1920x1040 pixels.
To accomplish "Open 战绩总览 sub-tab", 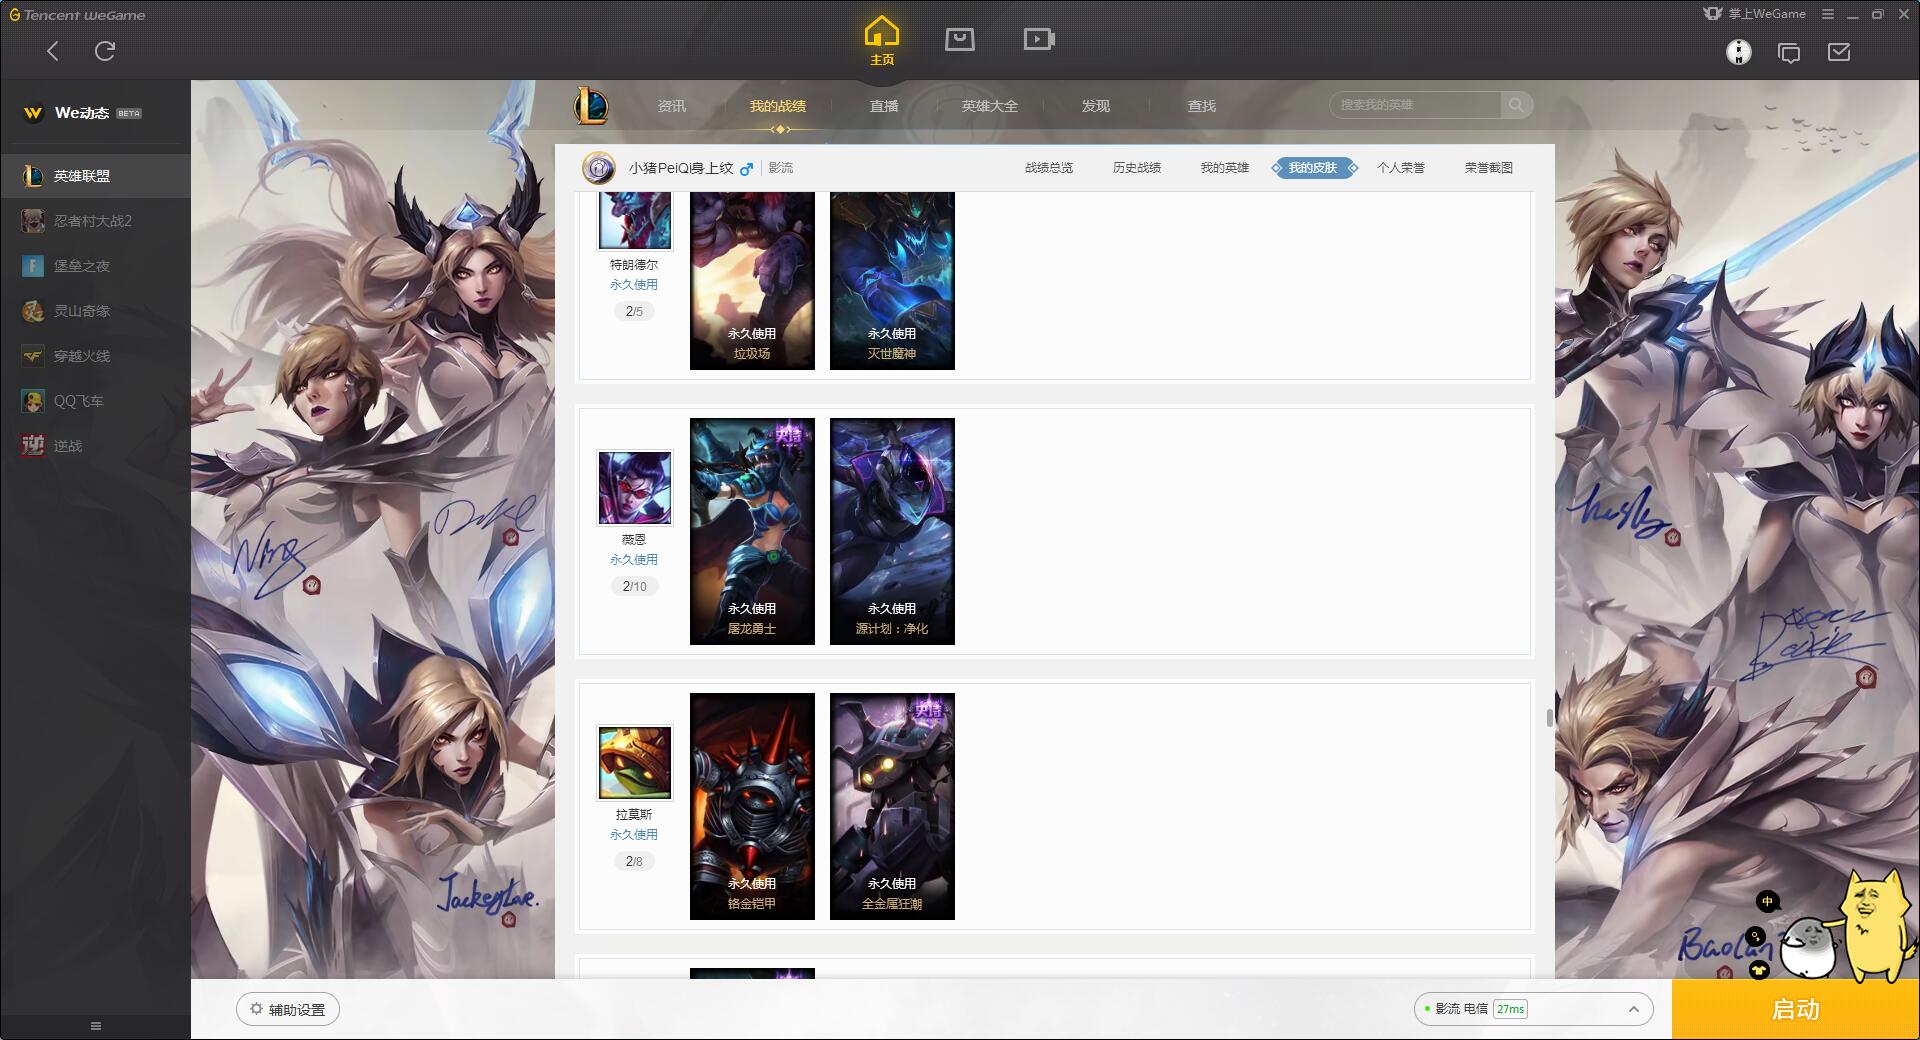I will point(1049,168).
